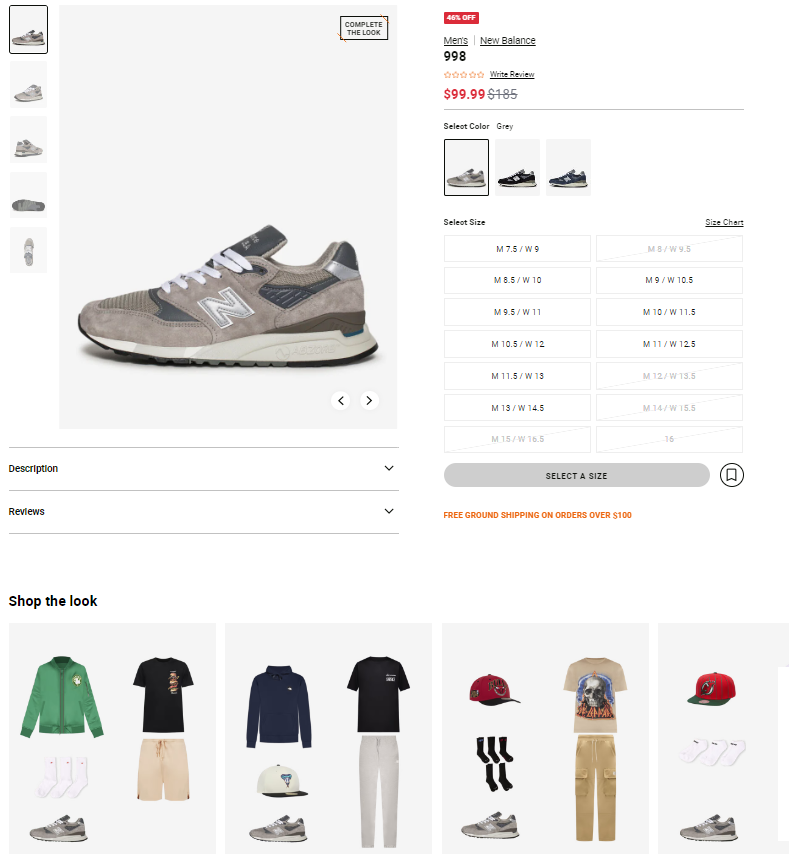Viewport: 794px width, 854px height.
Task: Select size M 7.5 / W 9
Action: 517,249
